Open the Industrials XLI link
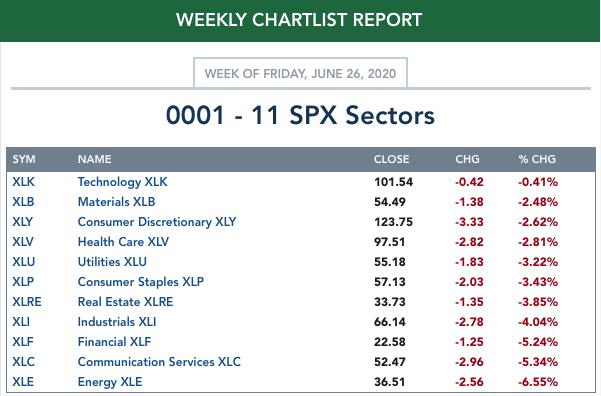Image resolution: width=601 pixels, height=396 pixels. click(x=117, y=322)
